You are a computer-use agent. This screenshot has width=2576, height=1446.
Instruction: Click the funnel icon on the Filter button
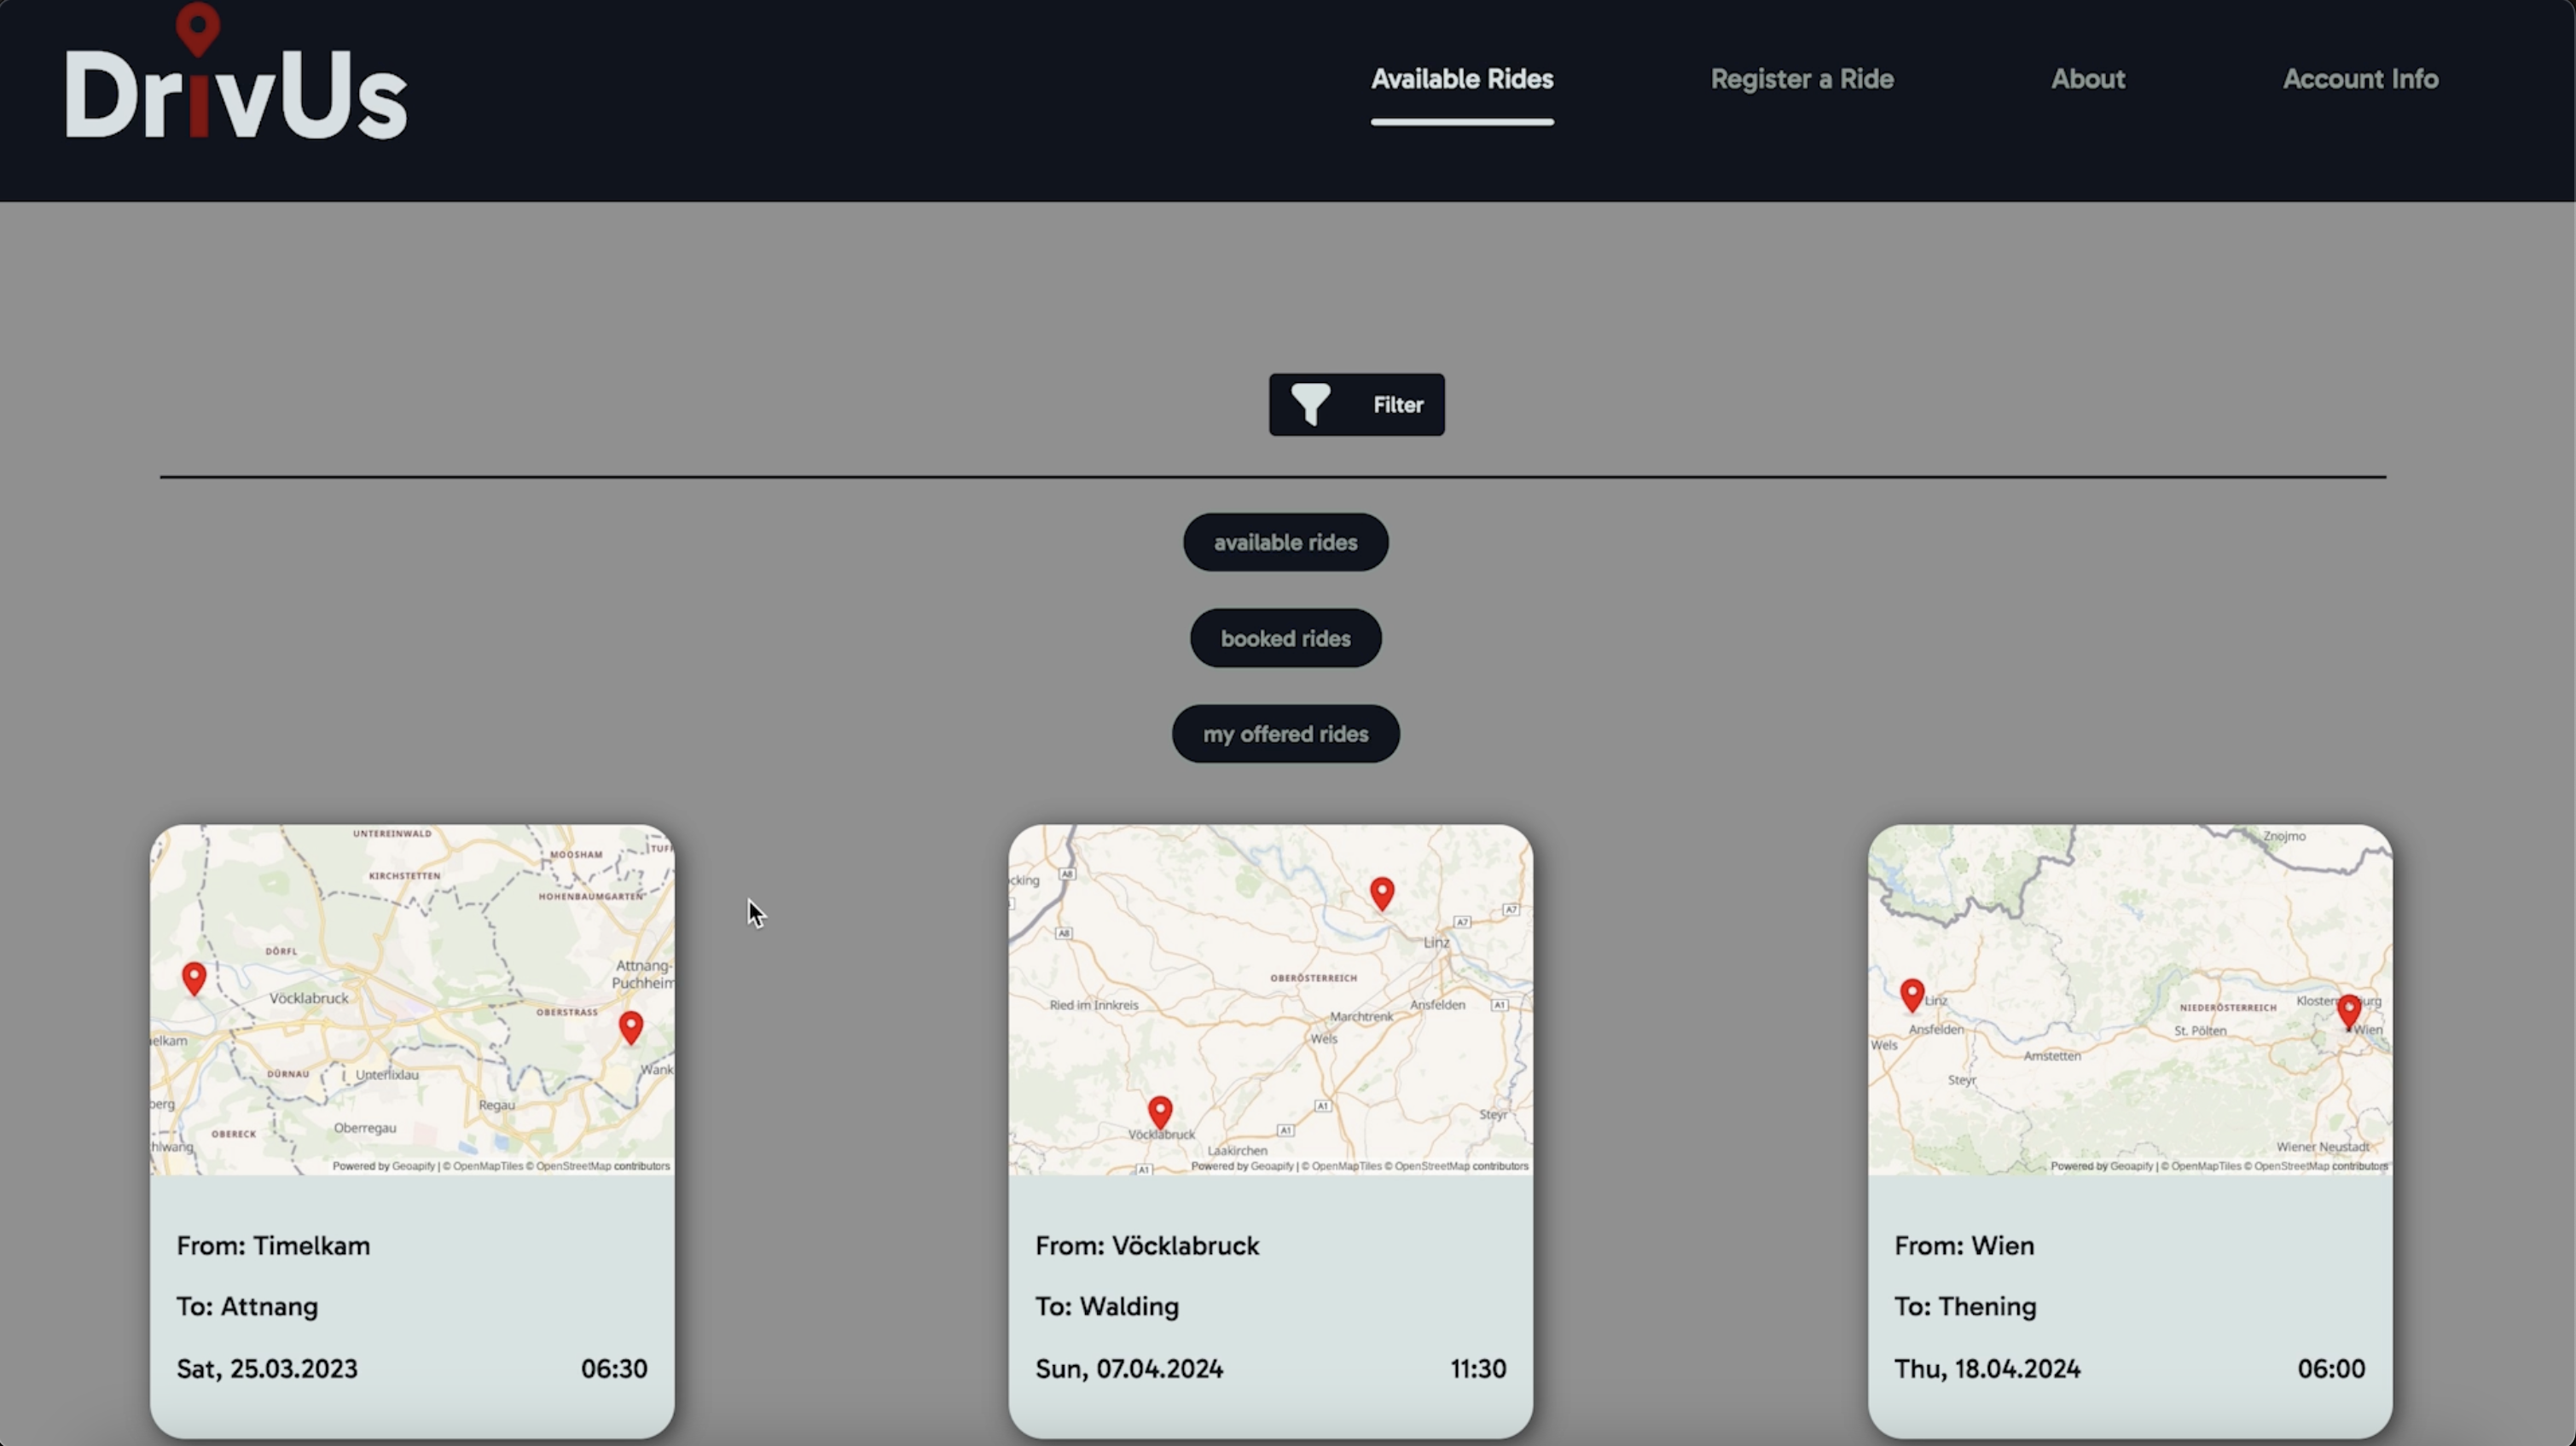tap(1311, 404)
